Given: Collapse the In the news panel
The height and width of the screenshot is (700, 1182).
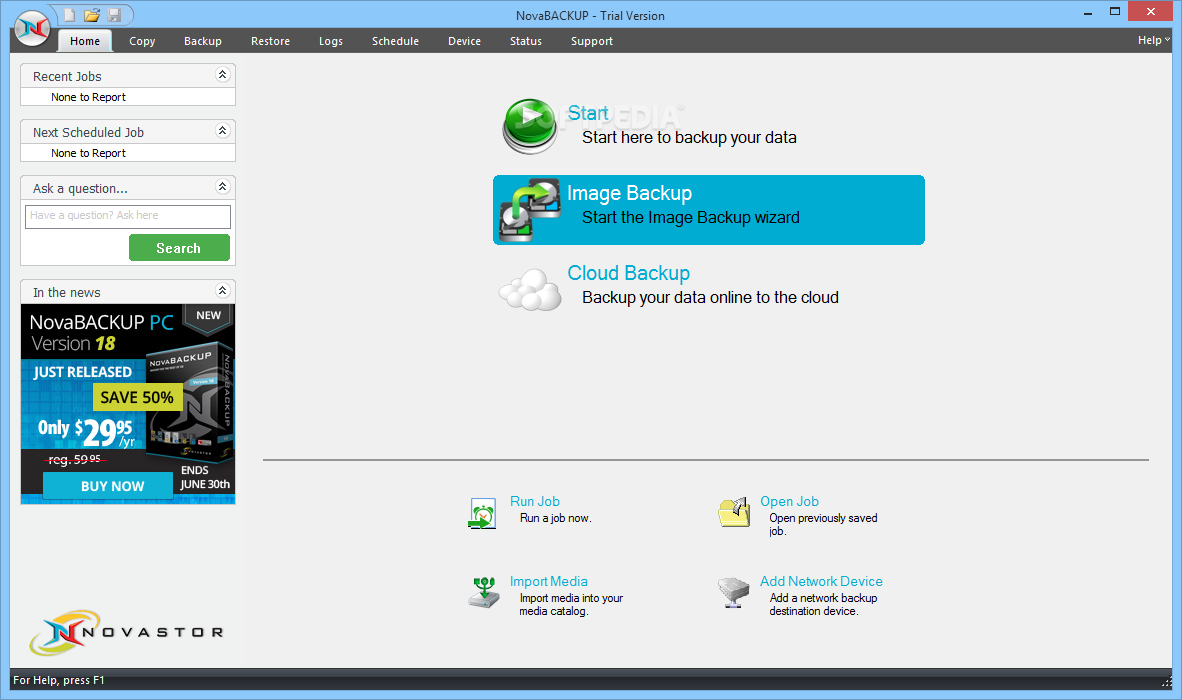Looking at the screenshot, I should tap(222, 290).
